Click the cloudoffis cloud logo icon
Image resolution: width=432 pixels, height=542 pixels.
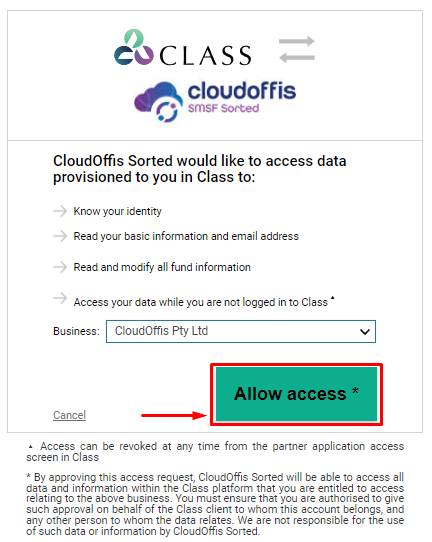coord(158,102)
